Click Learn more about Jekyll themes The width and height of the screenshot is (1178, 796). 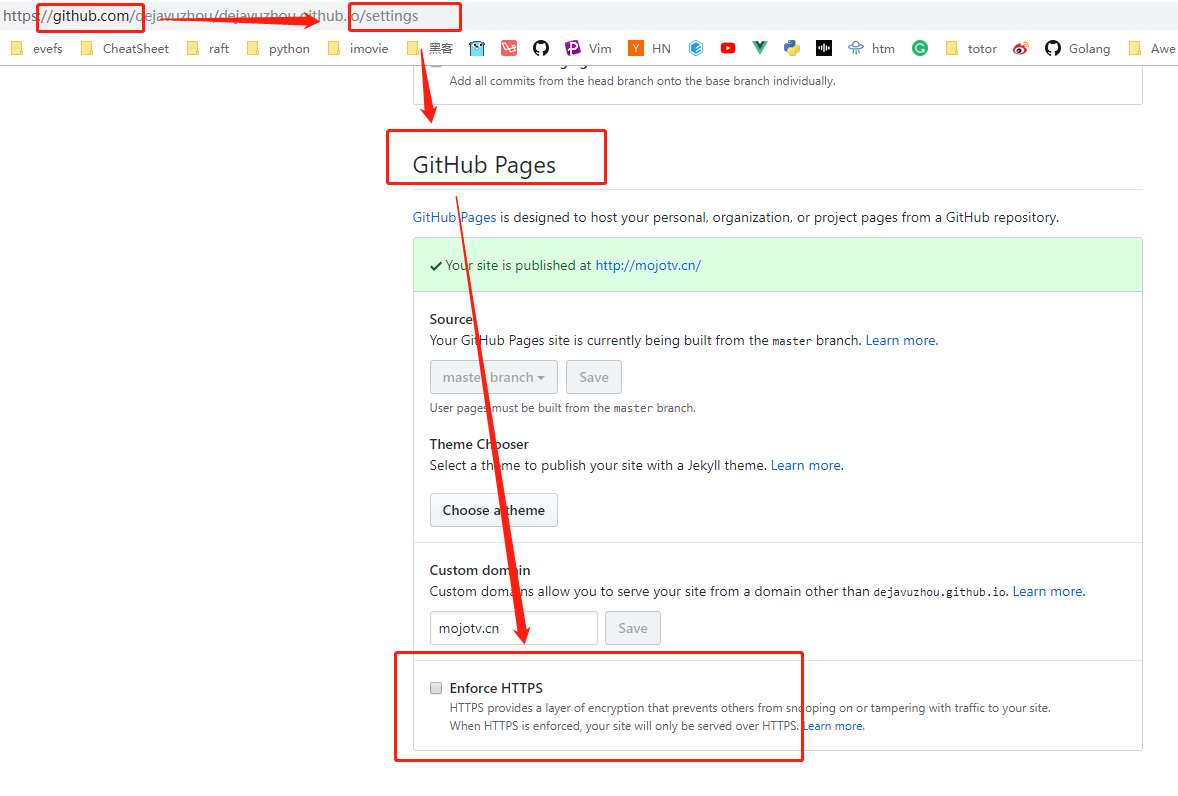805,466
